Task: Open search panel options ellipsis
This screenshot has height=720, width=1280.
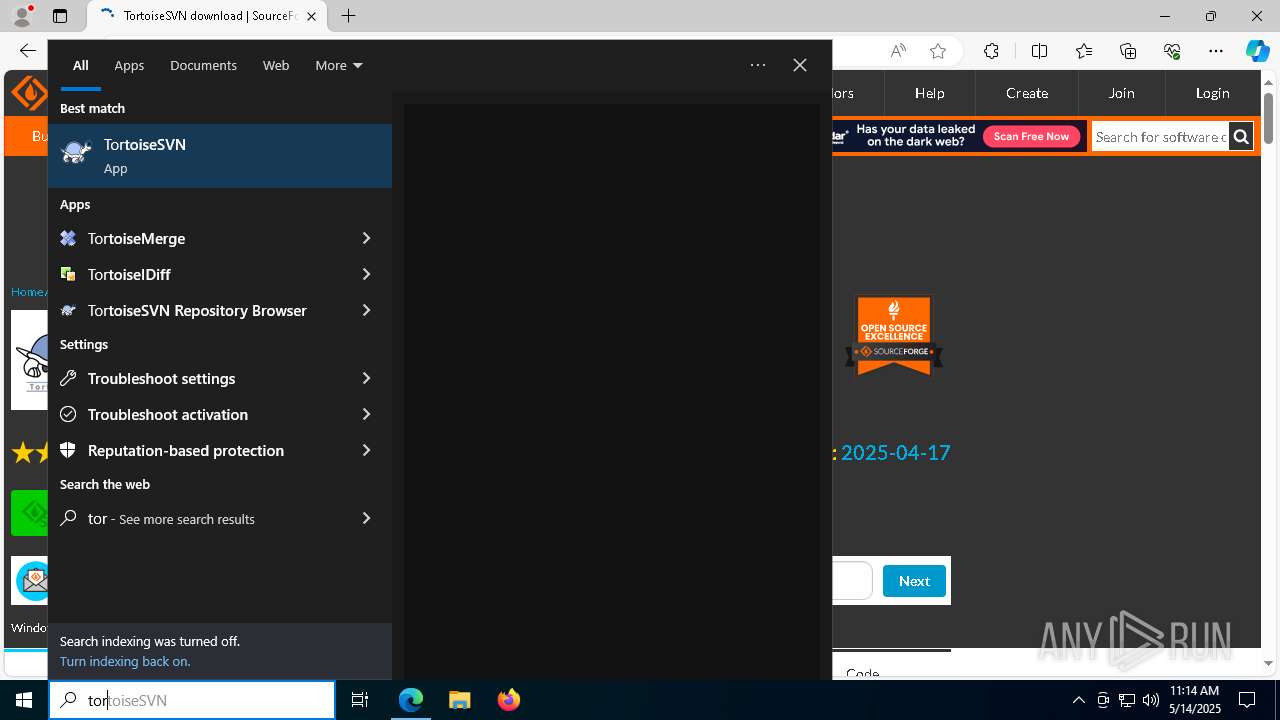Action: [758, 65]
